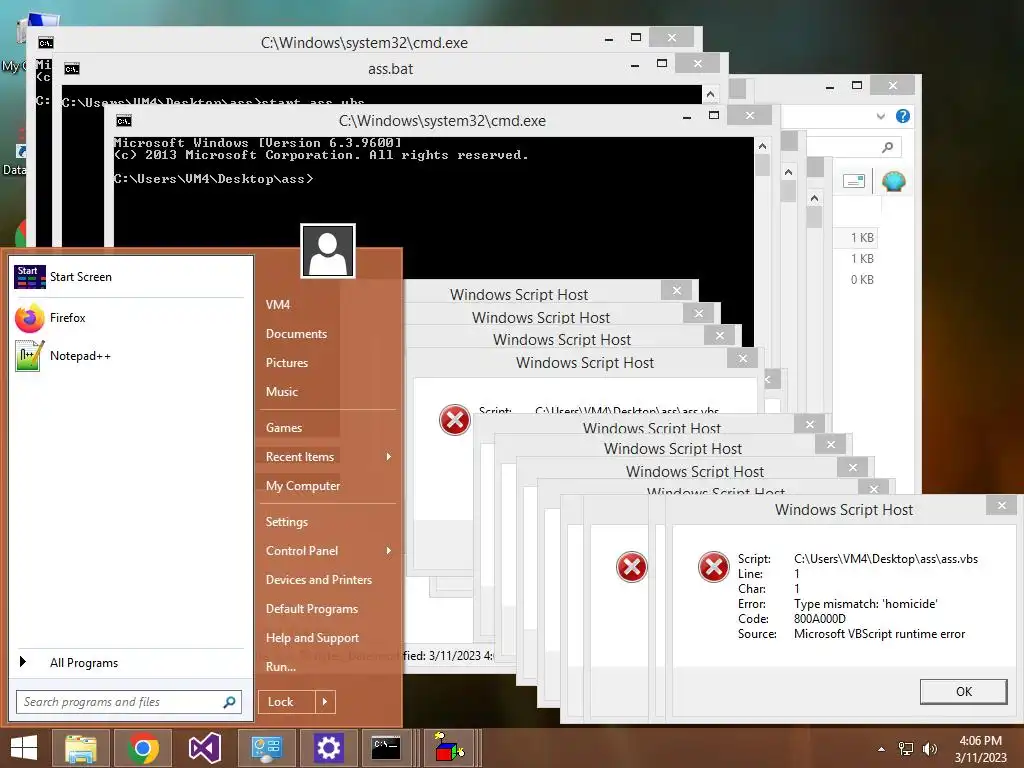Click the blue shell icon in Explorer

click(x=893, y=181)
